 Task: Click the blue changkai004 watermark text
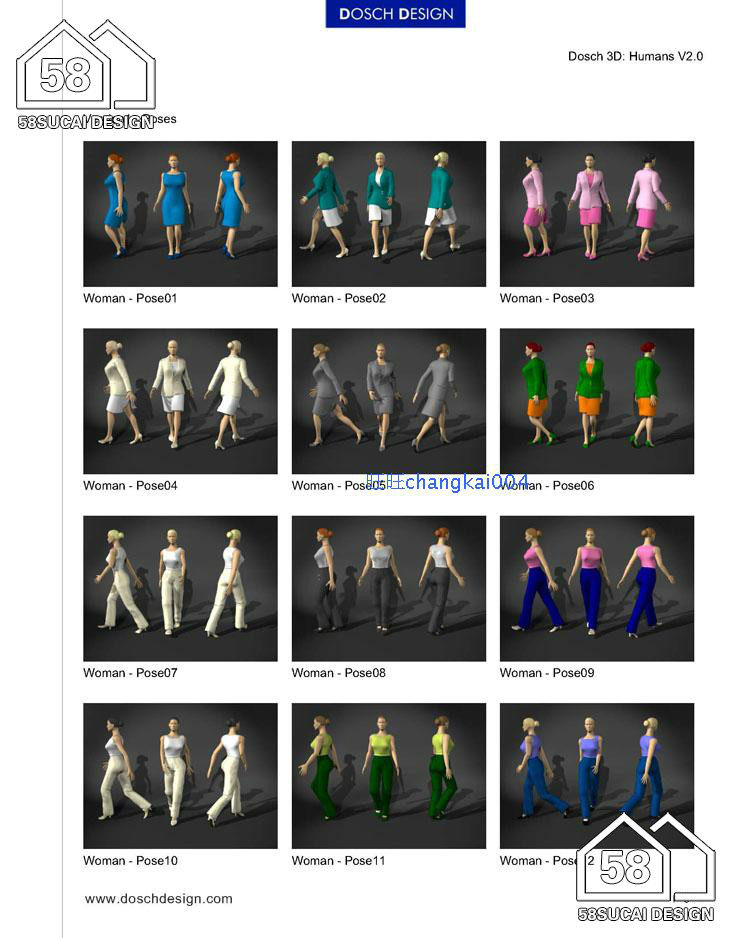[x=448, y=482]
